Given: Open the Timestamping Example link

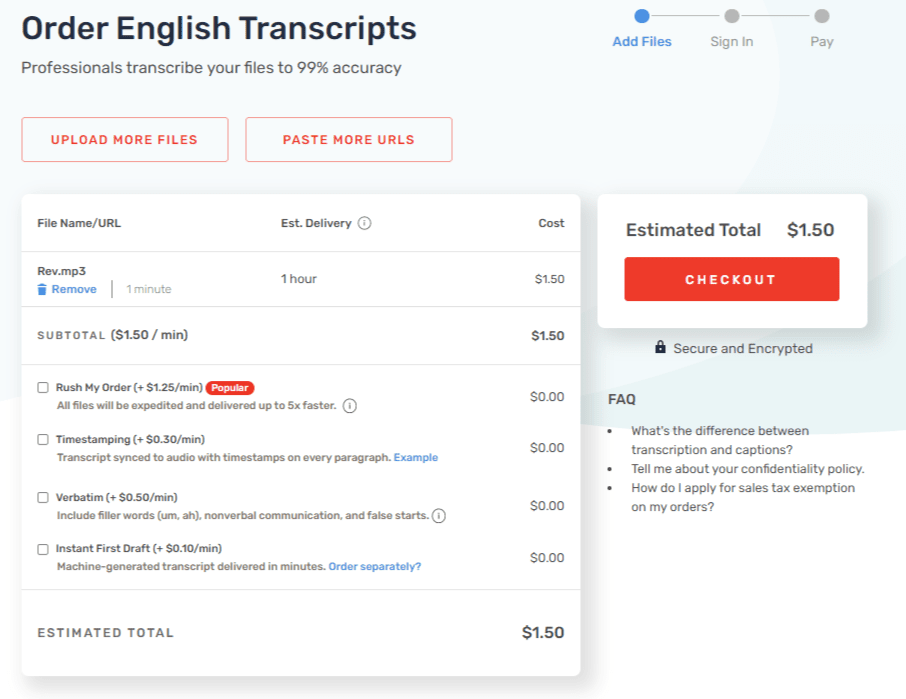Looking at the screenshot, I should coord(416,458).
